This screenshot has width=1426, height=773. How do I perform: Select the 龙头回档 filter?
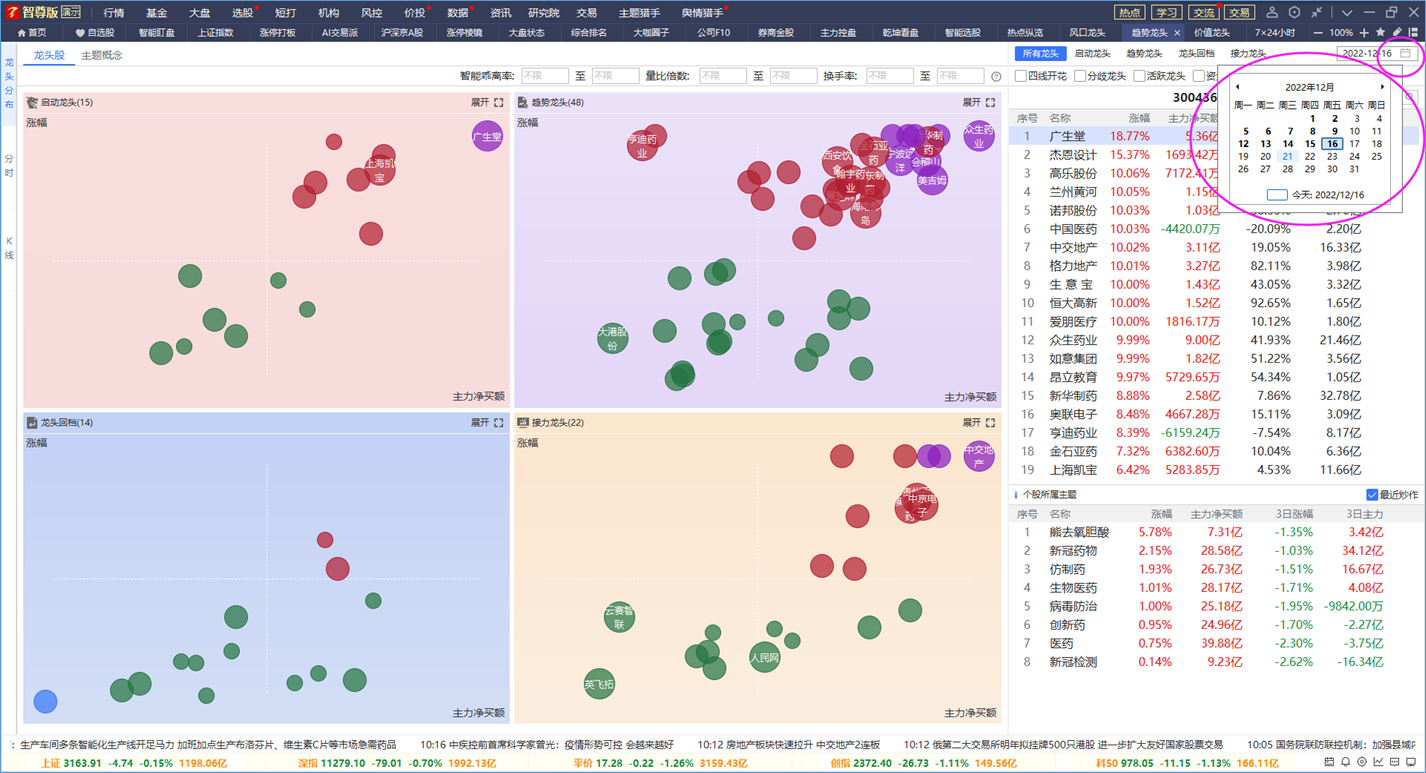tap(1196, 53)
